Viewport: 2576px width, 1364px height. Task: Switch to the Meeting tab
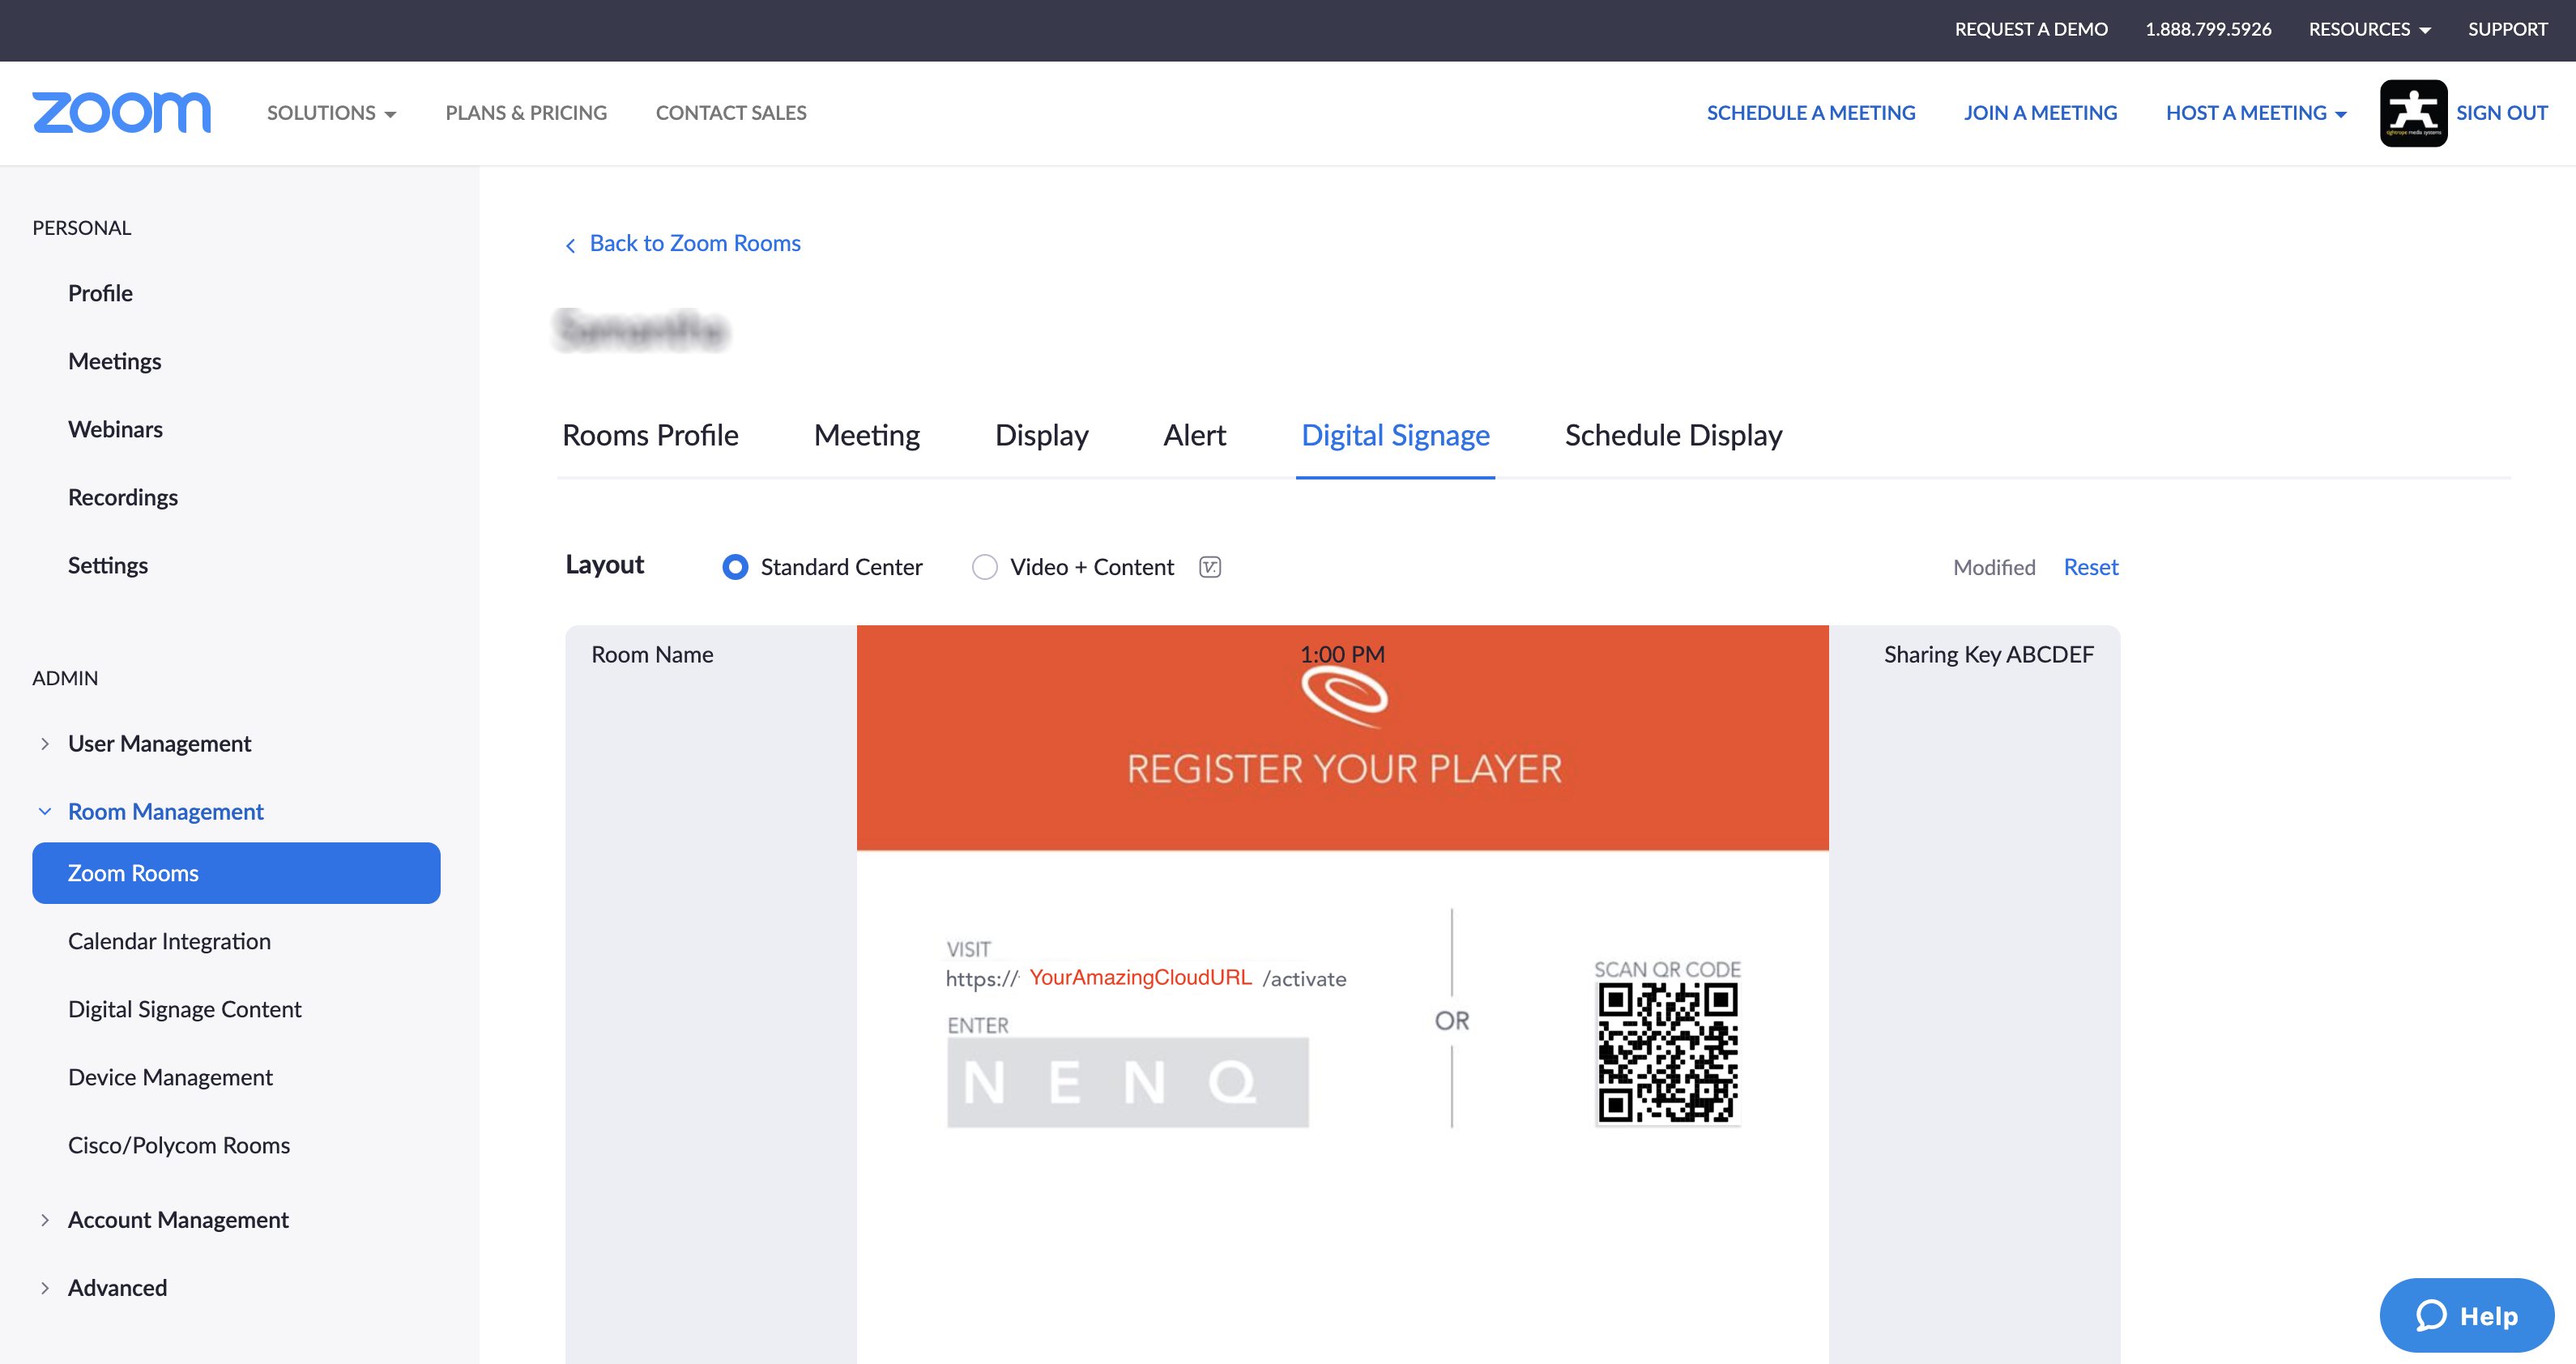866,435
